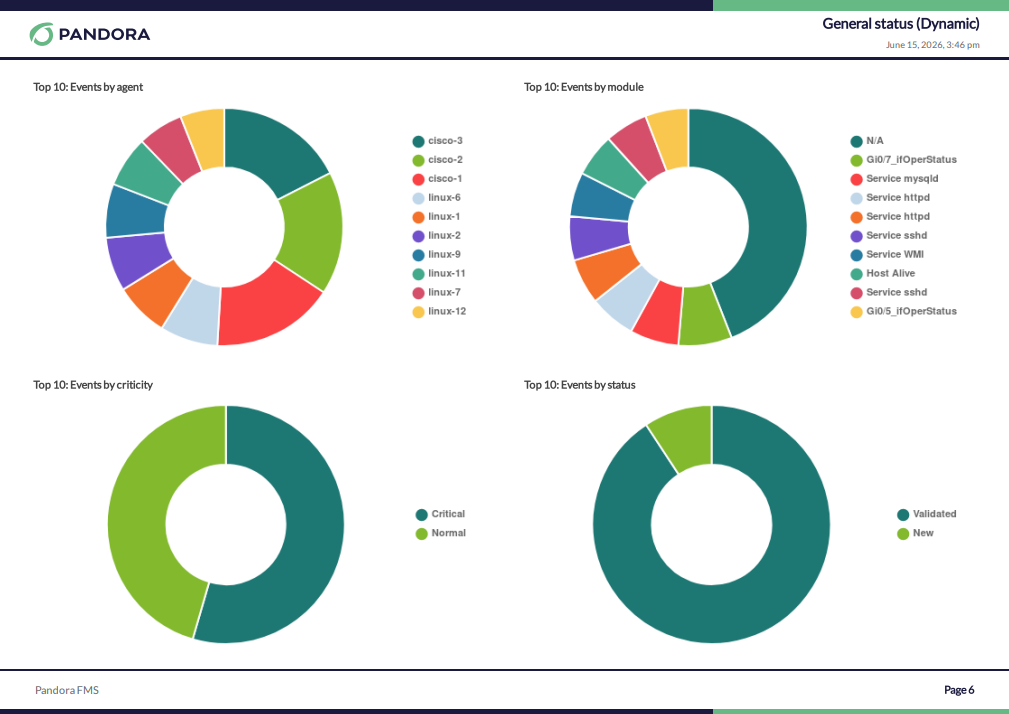The image size is (1009, 714).
Task: Select the Normal legend label
Action: tap(449, 533)
